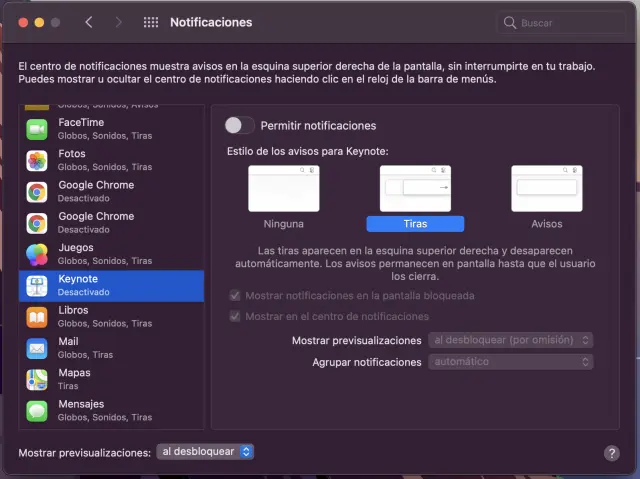This screenshot has height=479, width=640.
Task: Select the Avisos alert style thumbnail
Action: pos(547,188)
